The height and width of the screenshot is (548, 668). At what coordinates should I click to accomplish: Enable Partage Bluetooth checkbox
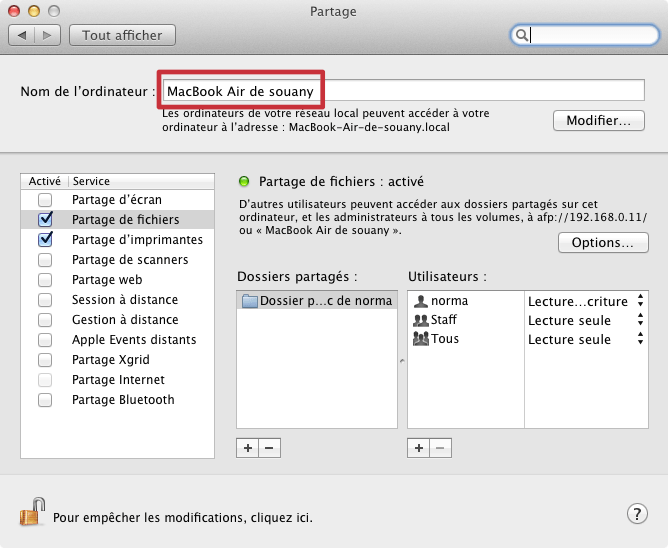[45, 400]
